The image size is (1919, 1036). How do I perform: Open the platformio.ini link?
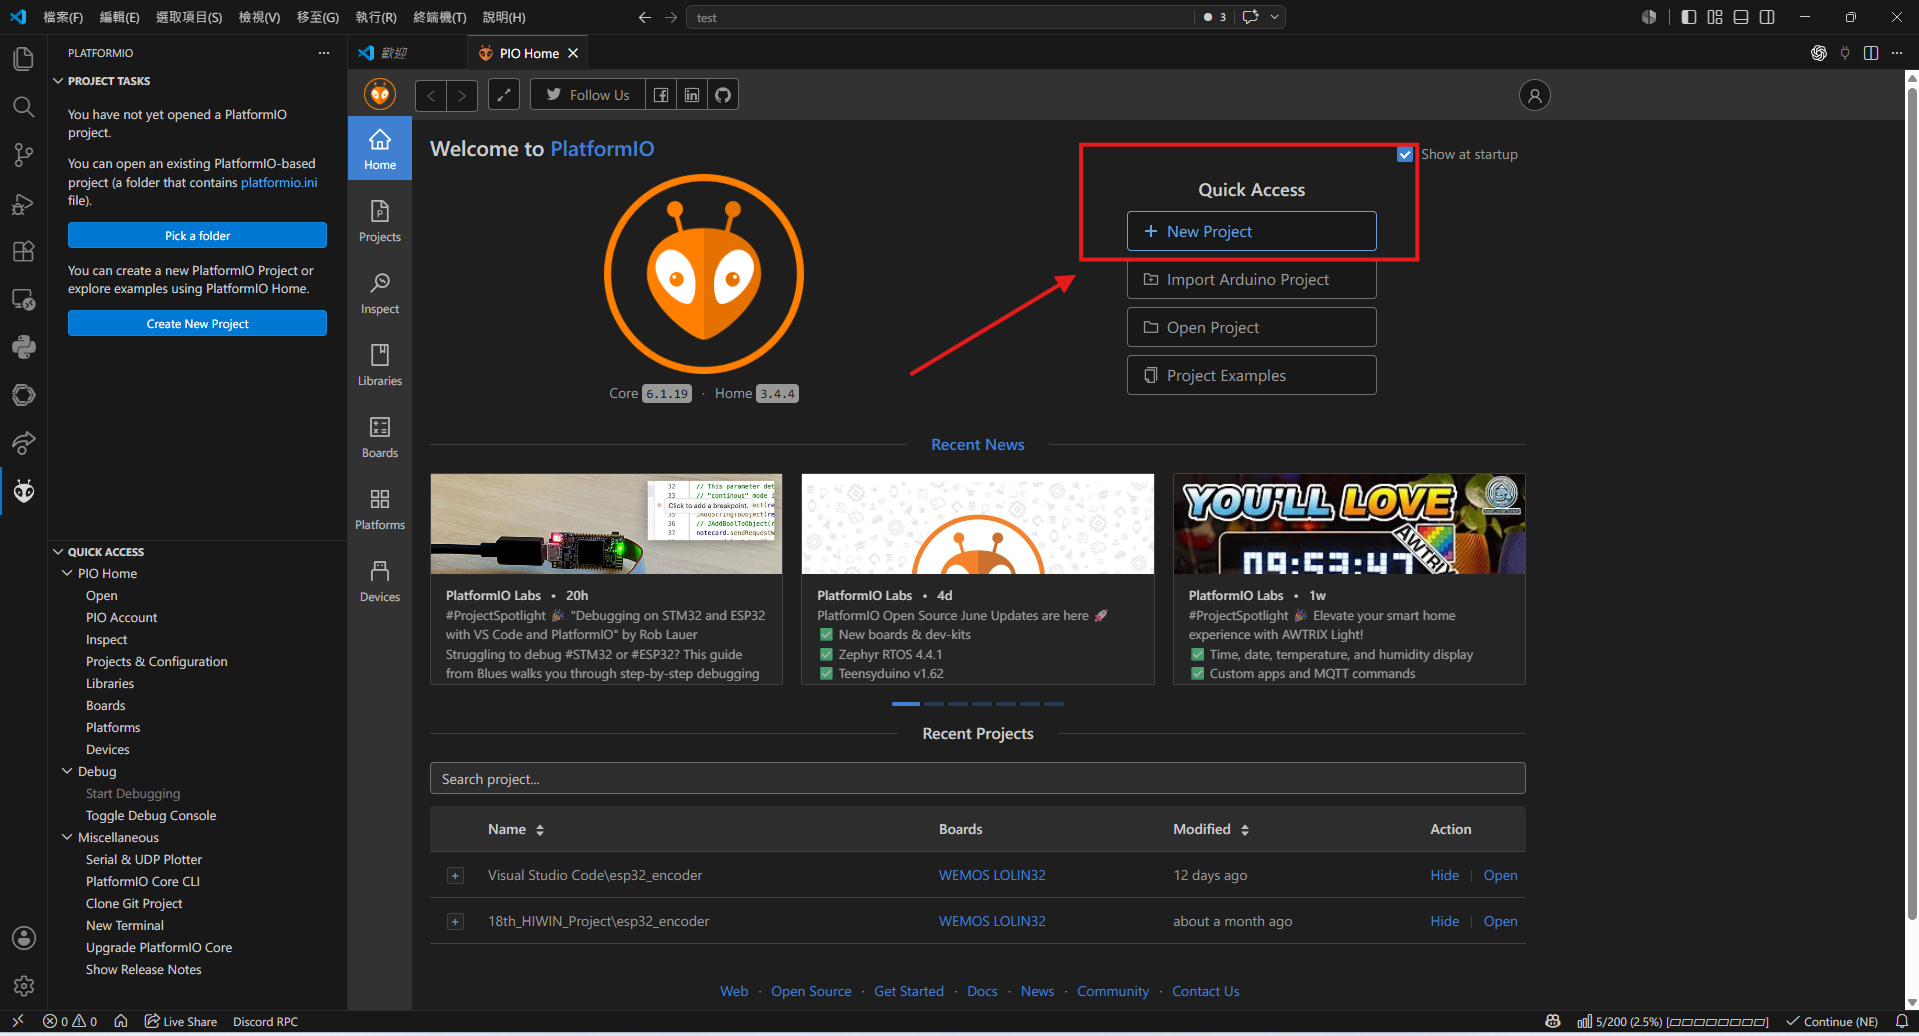(x=279, y=182)
